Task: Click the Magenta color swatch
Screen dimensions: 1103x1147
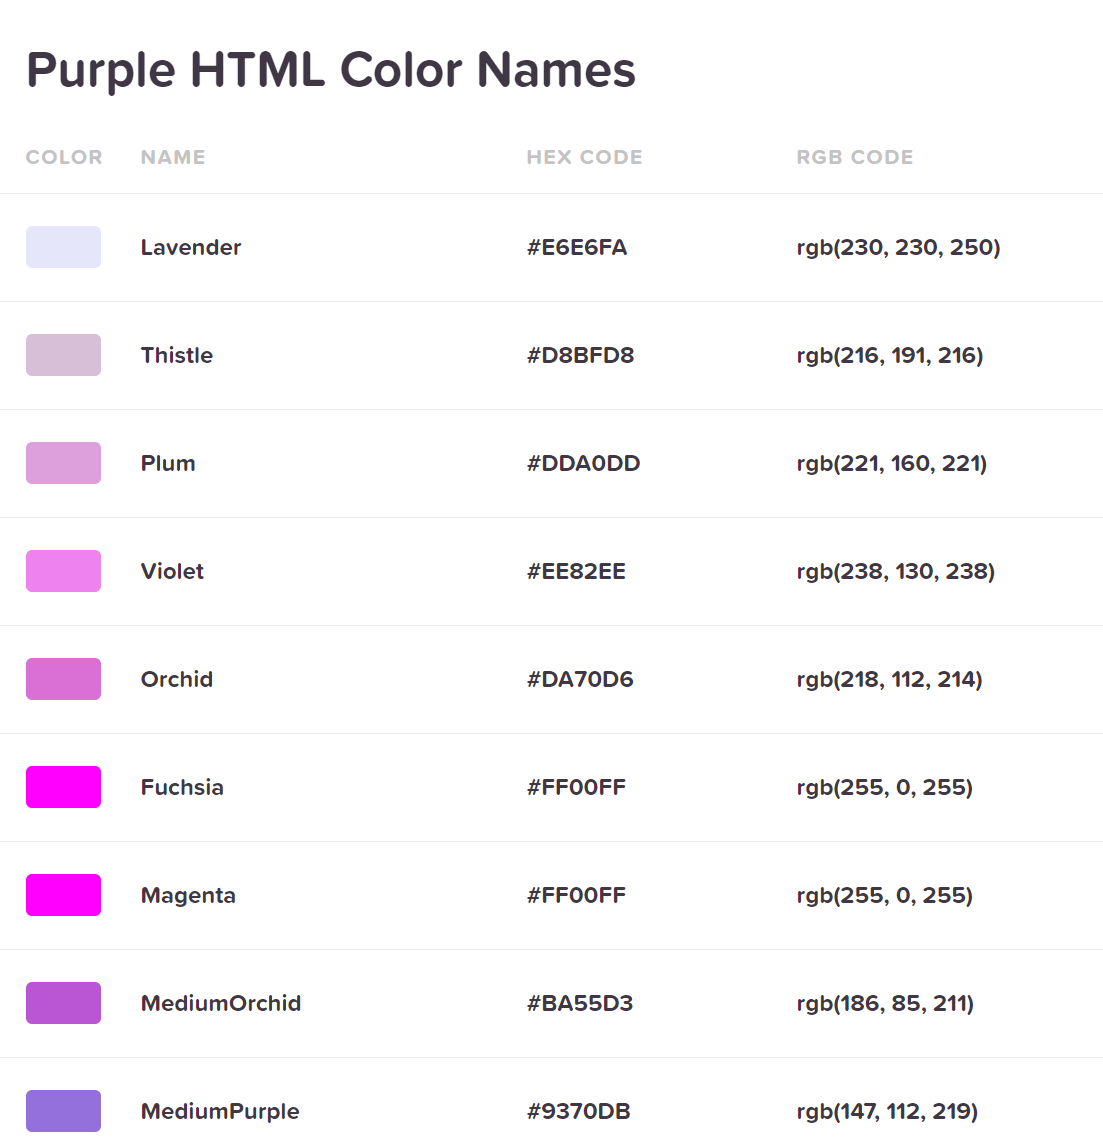Action: click(x=64, y=895)
